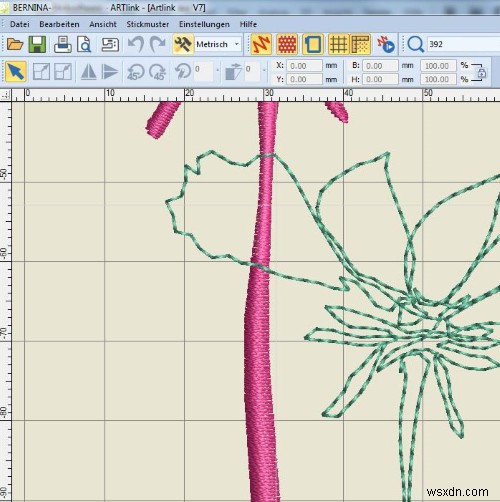Save the design with the green floppy icon

tap(37, 44)
